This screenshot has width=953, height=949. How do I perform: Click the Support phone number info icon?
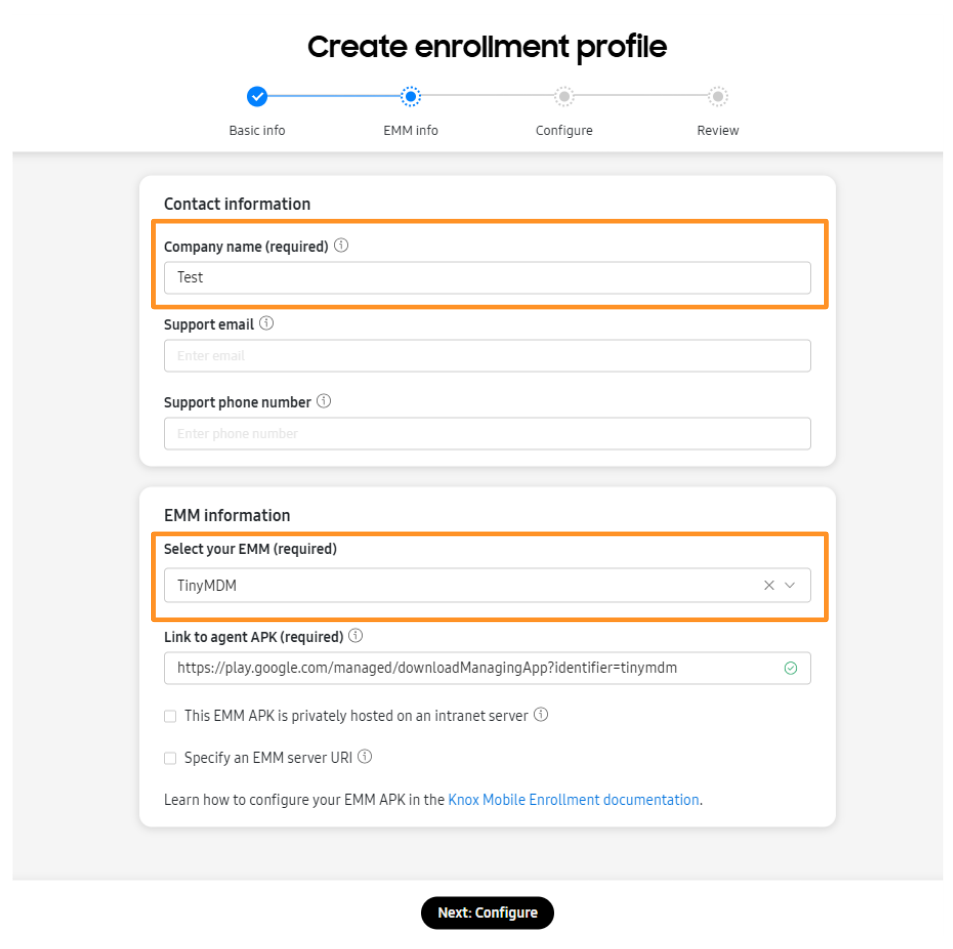(x=324, y=402)
